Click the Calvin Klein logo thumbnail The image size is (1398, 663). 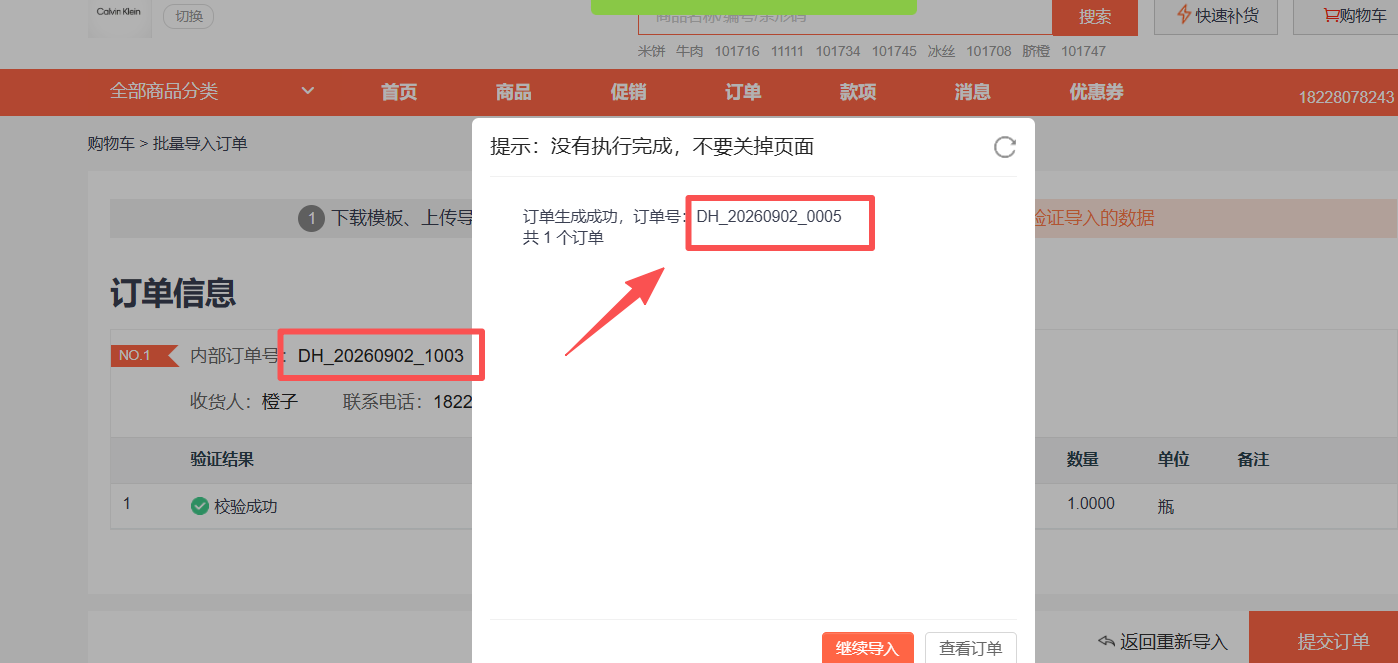pos(120,18)
